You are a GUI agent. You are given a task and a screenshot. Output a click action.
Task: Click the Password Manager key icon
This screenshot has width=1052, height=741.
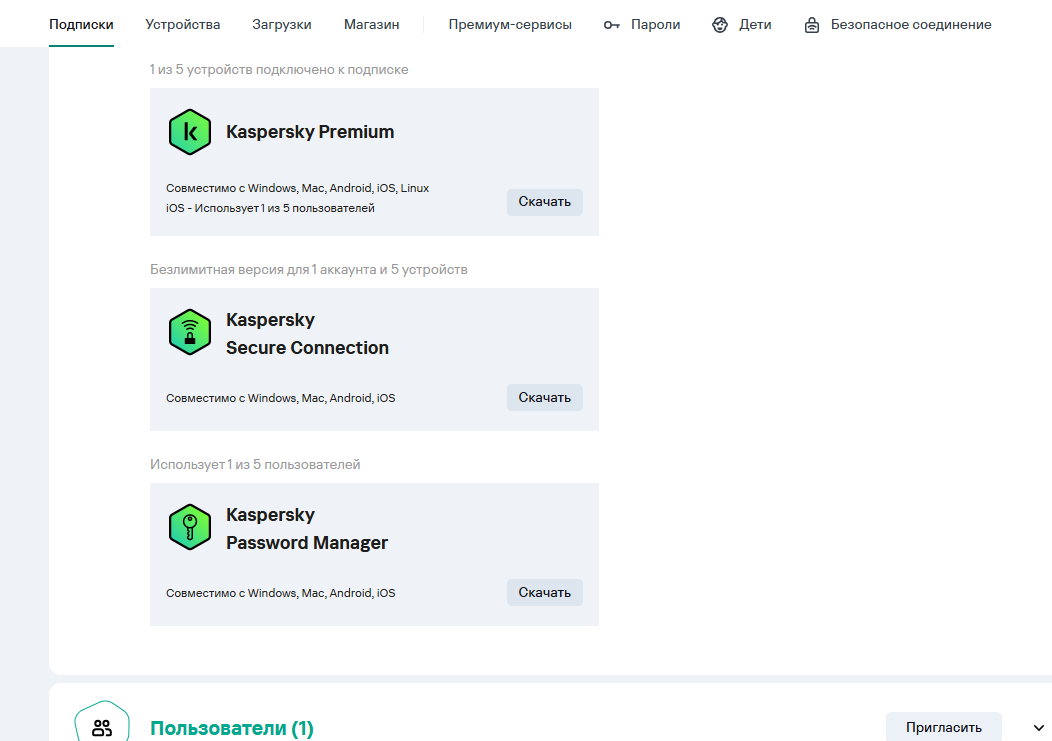click(x=190, y=528)
